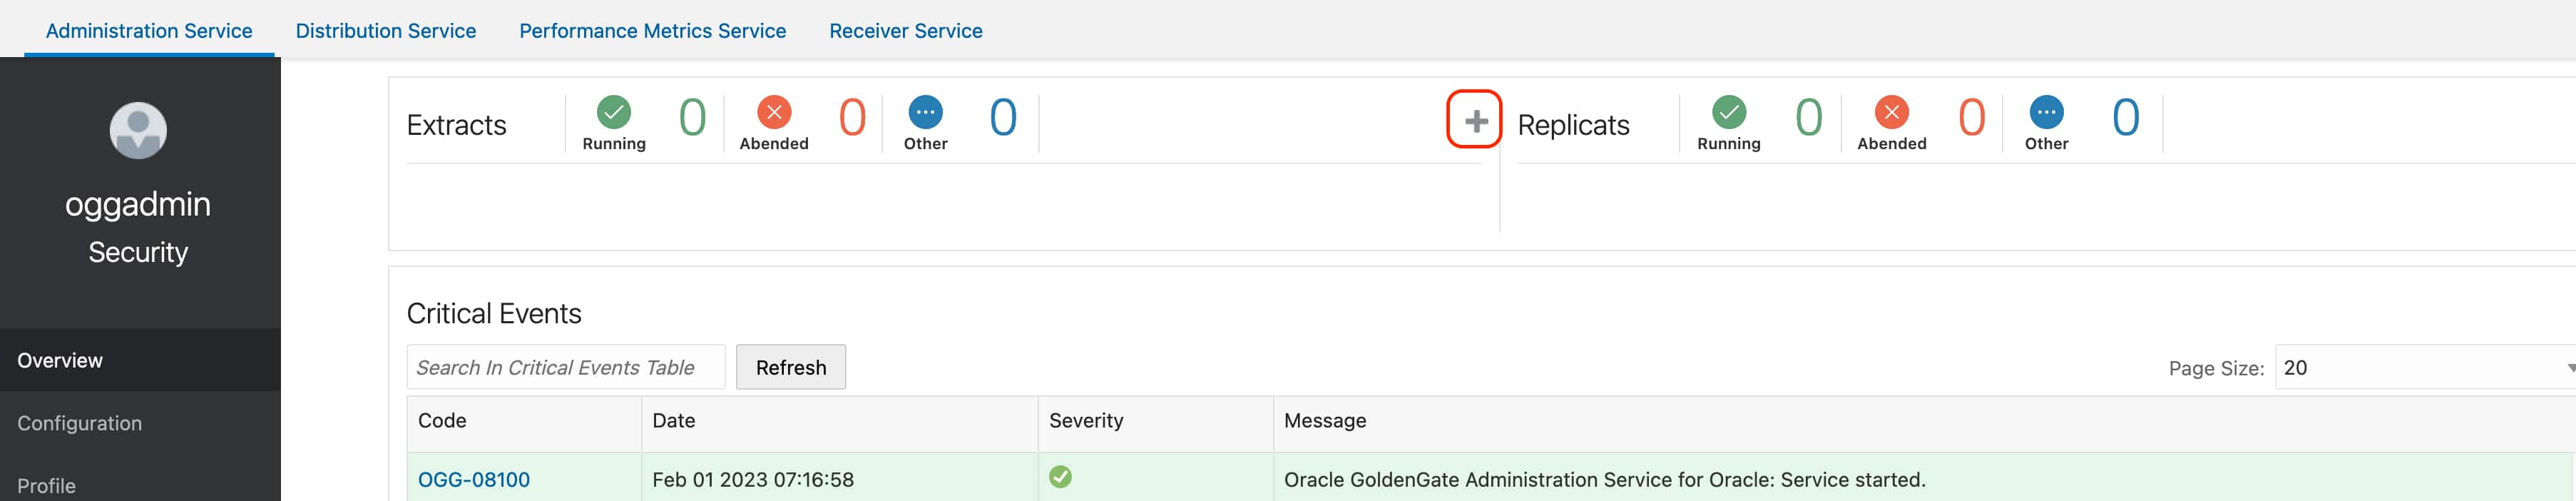Click the Replicats Other blue dots icon
Image resolution: width=2576 pixels, height=501 pixels.
[2046, 112]
